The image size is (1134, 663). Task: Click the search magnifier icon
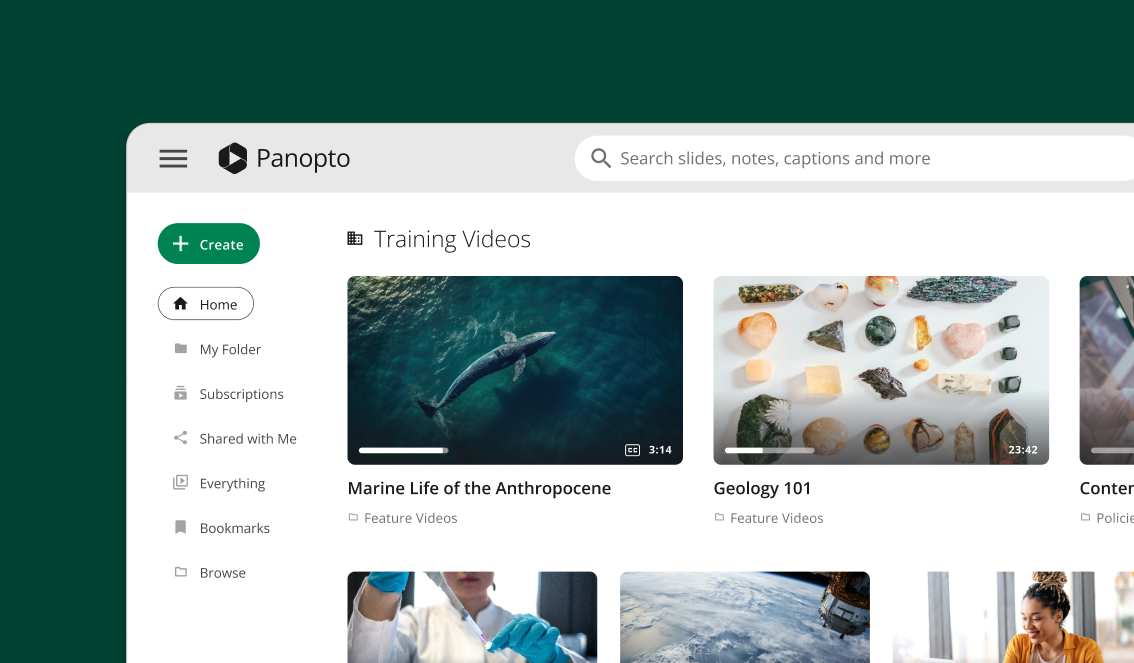click(x=601, y=158)
